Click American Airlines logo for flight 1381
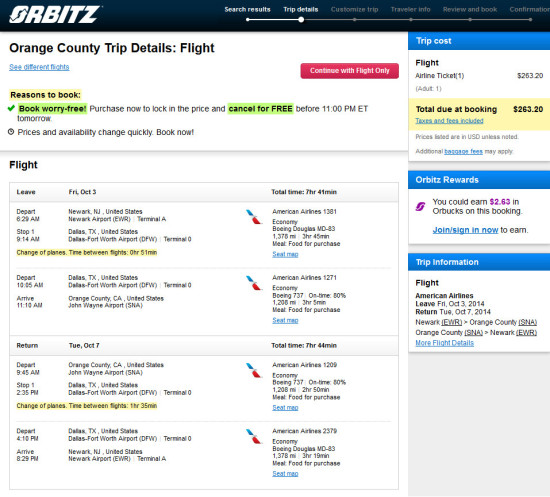The image size is (550, 497). pyautogui.click(x=254, y=216)
